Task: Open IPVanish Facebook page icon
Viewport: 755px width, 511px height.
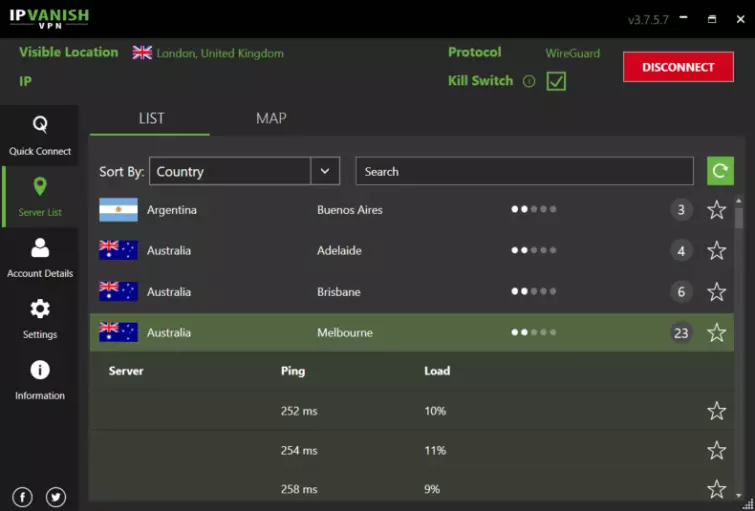Action: 23,496
